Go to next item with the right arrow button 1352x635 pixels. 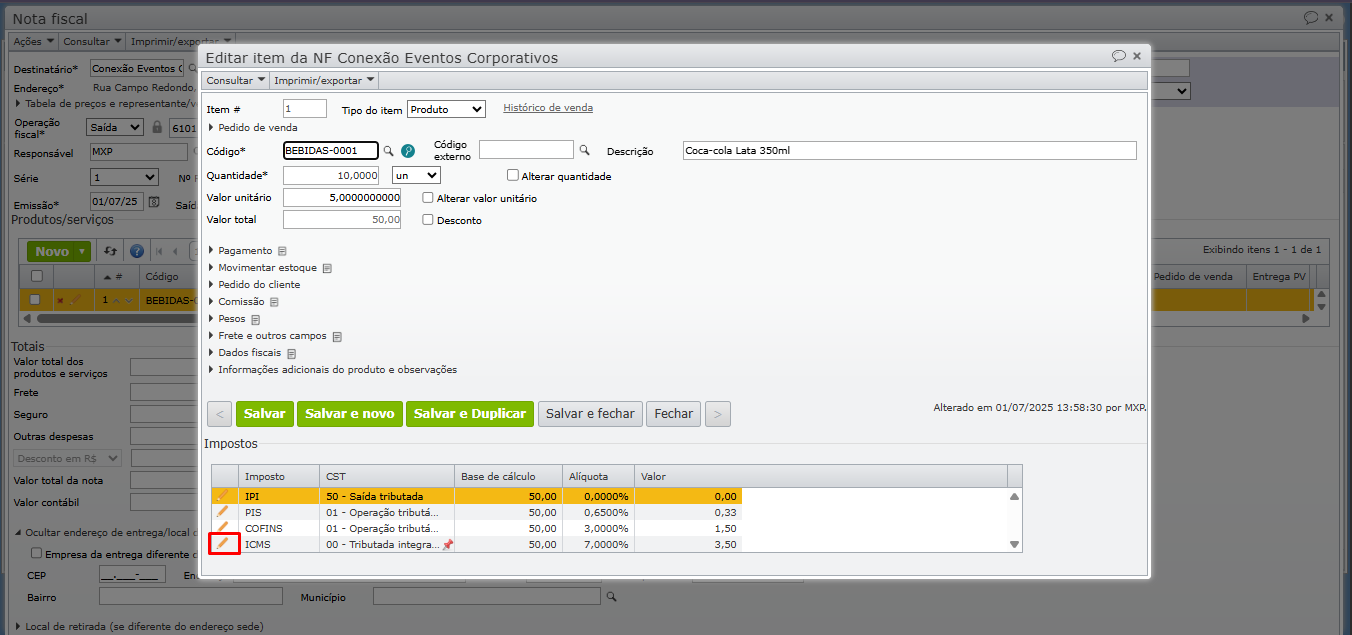point(718,414)
